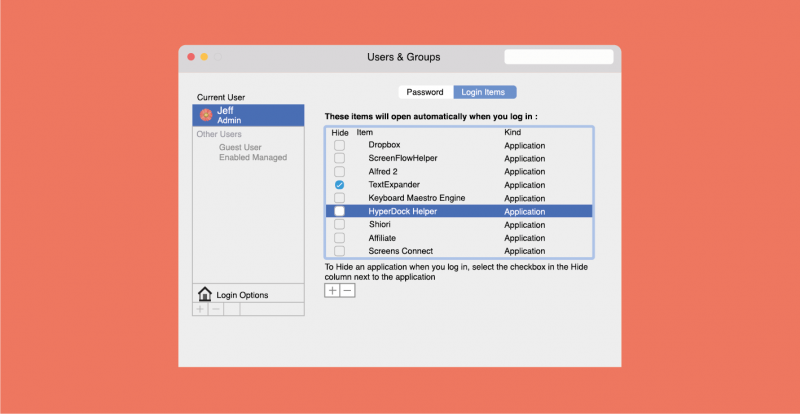Screen dimensions: 800x414
Task: Select the Login Items tab
Action: tap(485, 92)
